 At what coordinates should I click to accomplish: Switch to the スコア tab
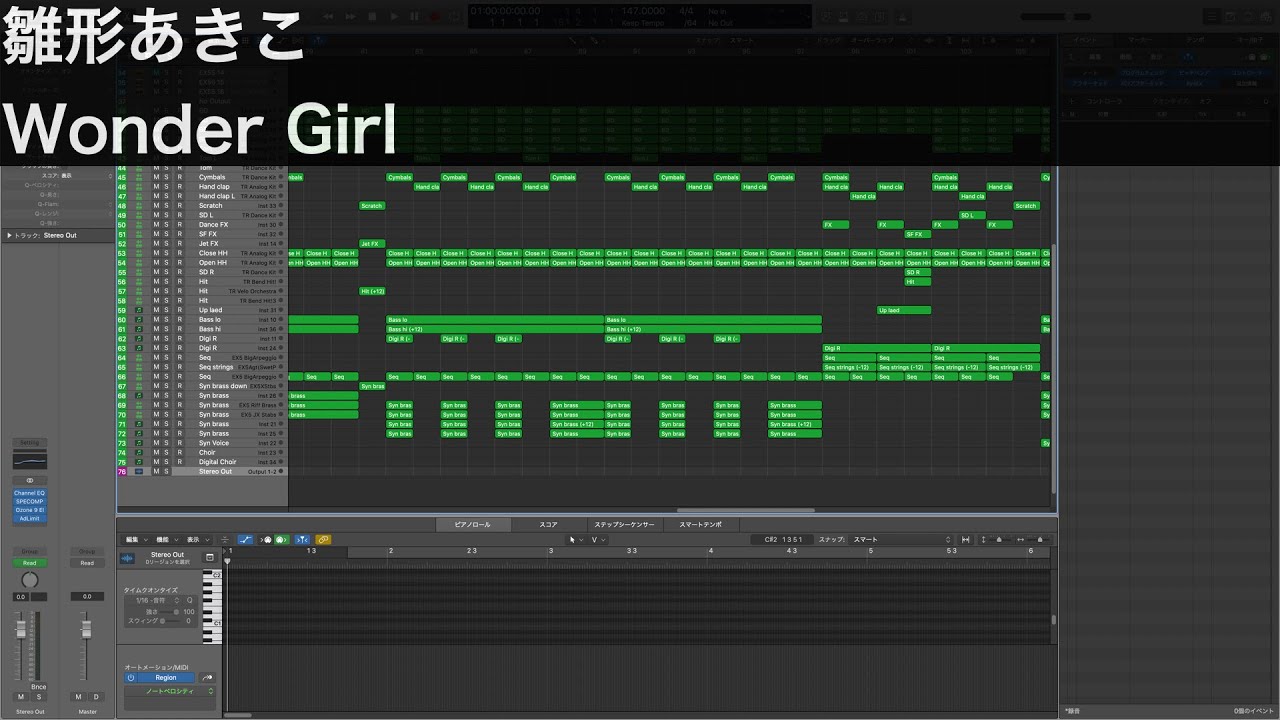pyautogui.click(x=548, y=524)
